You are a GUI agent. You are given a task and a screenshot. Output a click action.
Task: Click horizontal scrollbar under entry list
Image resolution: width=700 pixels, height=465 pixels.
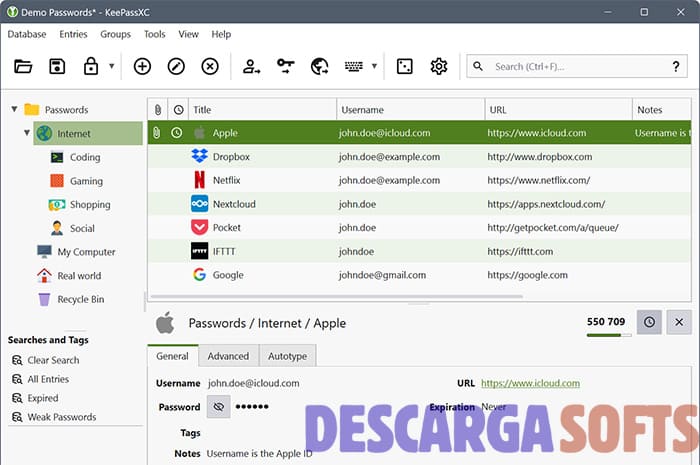[337, 296]
